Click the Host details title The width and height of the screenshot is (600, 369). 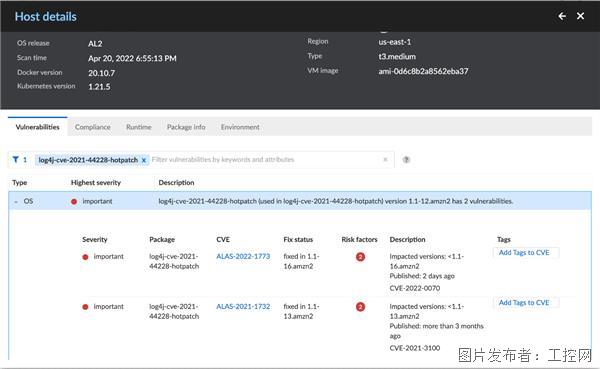(46, 16)
